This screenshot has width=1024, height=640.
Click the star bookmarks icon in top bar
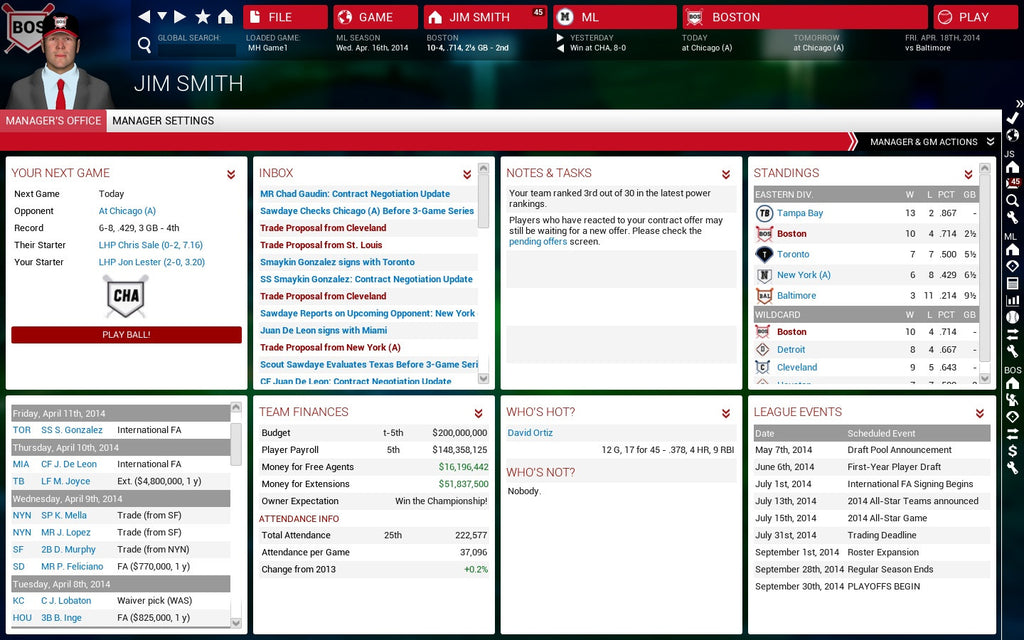pyautogui.click(x=203, y=17)
